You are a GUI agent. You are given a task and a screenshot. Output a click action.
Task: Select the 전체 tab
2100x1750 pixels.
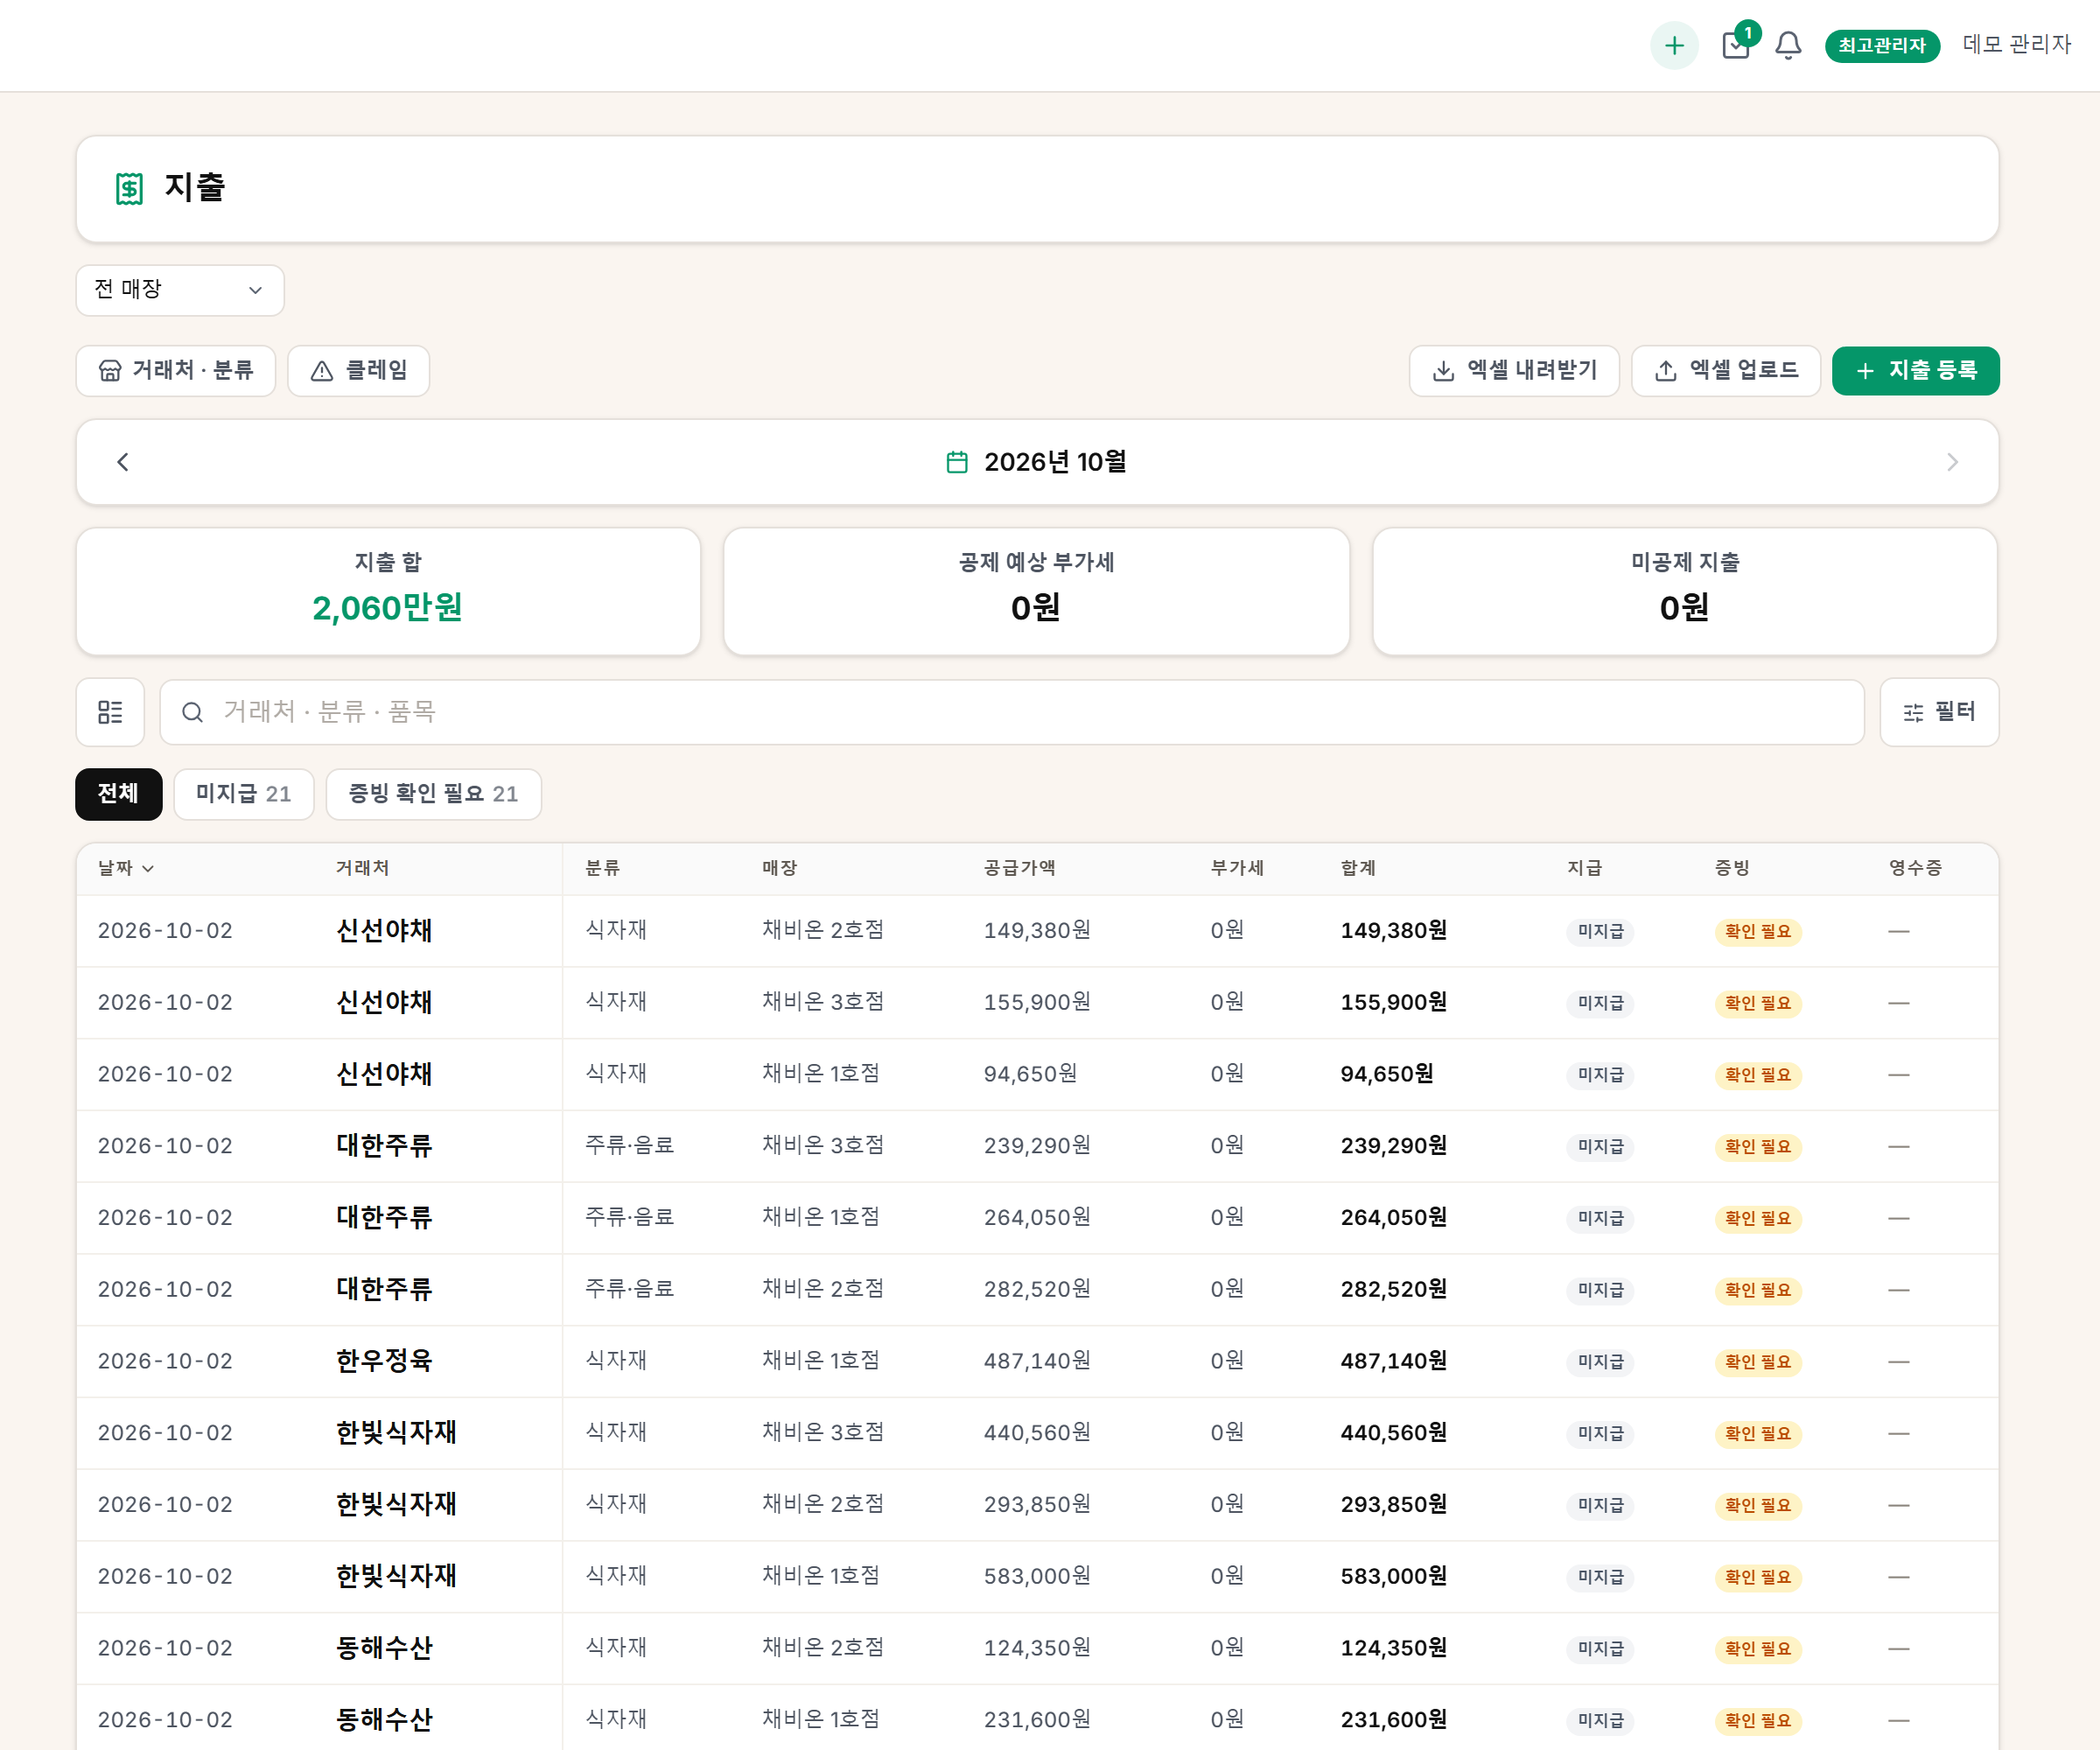(x=118, y=794)
